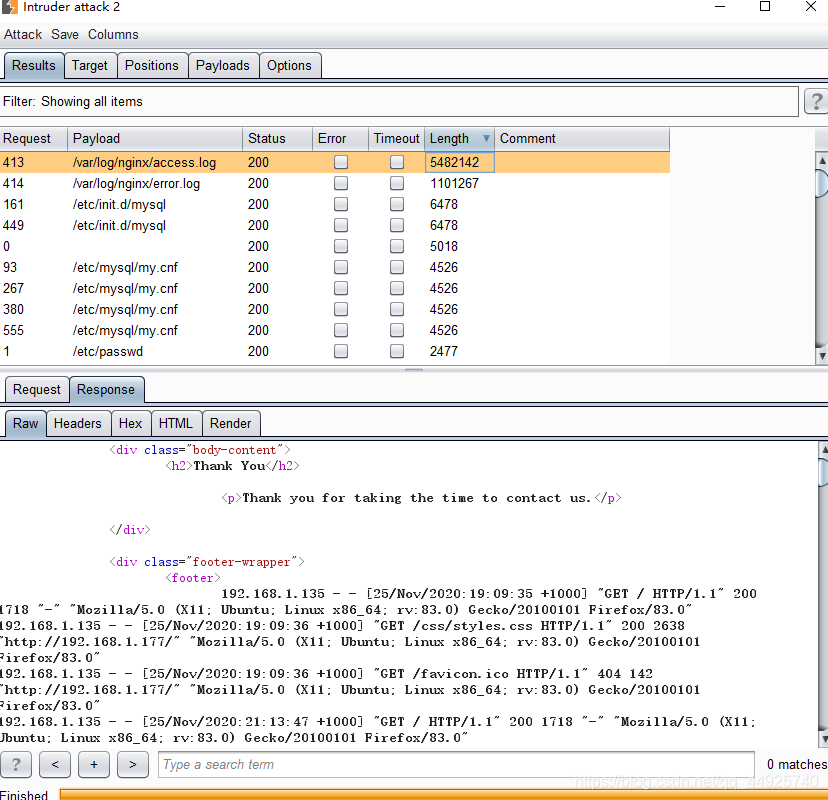Switch to the Payloads tab

222,65
